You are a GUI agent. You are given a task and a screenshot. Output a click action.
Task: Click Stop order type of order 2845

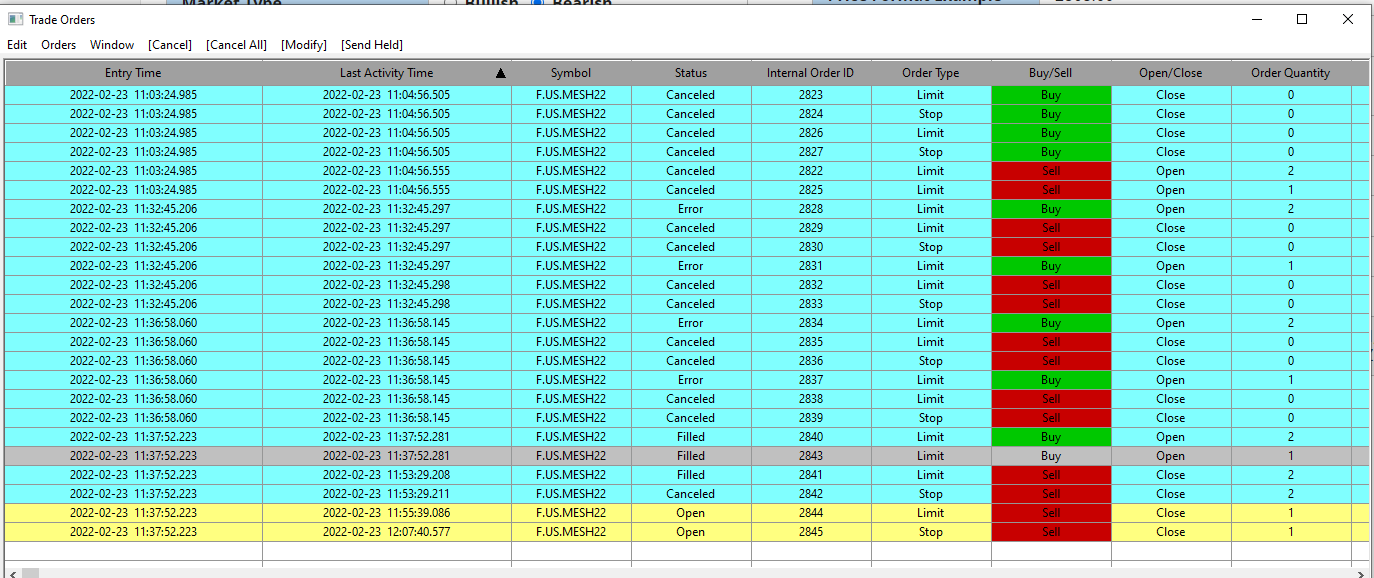(931, 532)
